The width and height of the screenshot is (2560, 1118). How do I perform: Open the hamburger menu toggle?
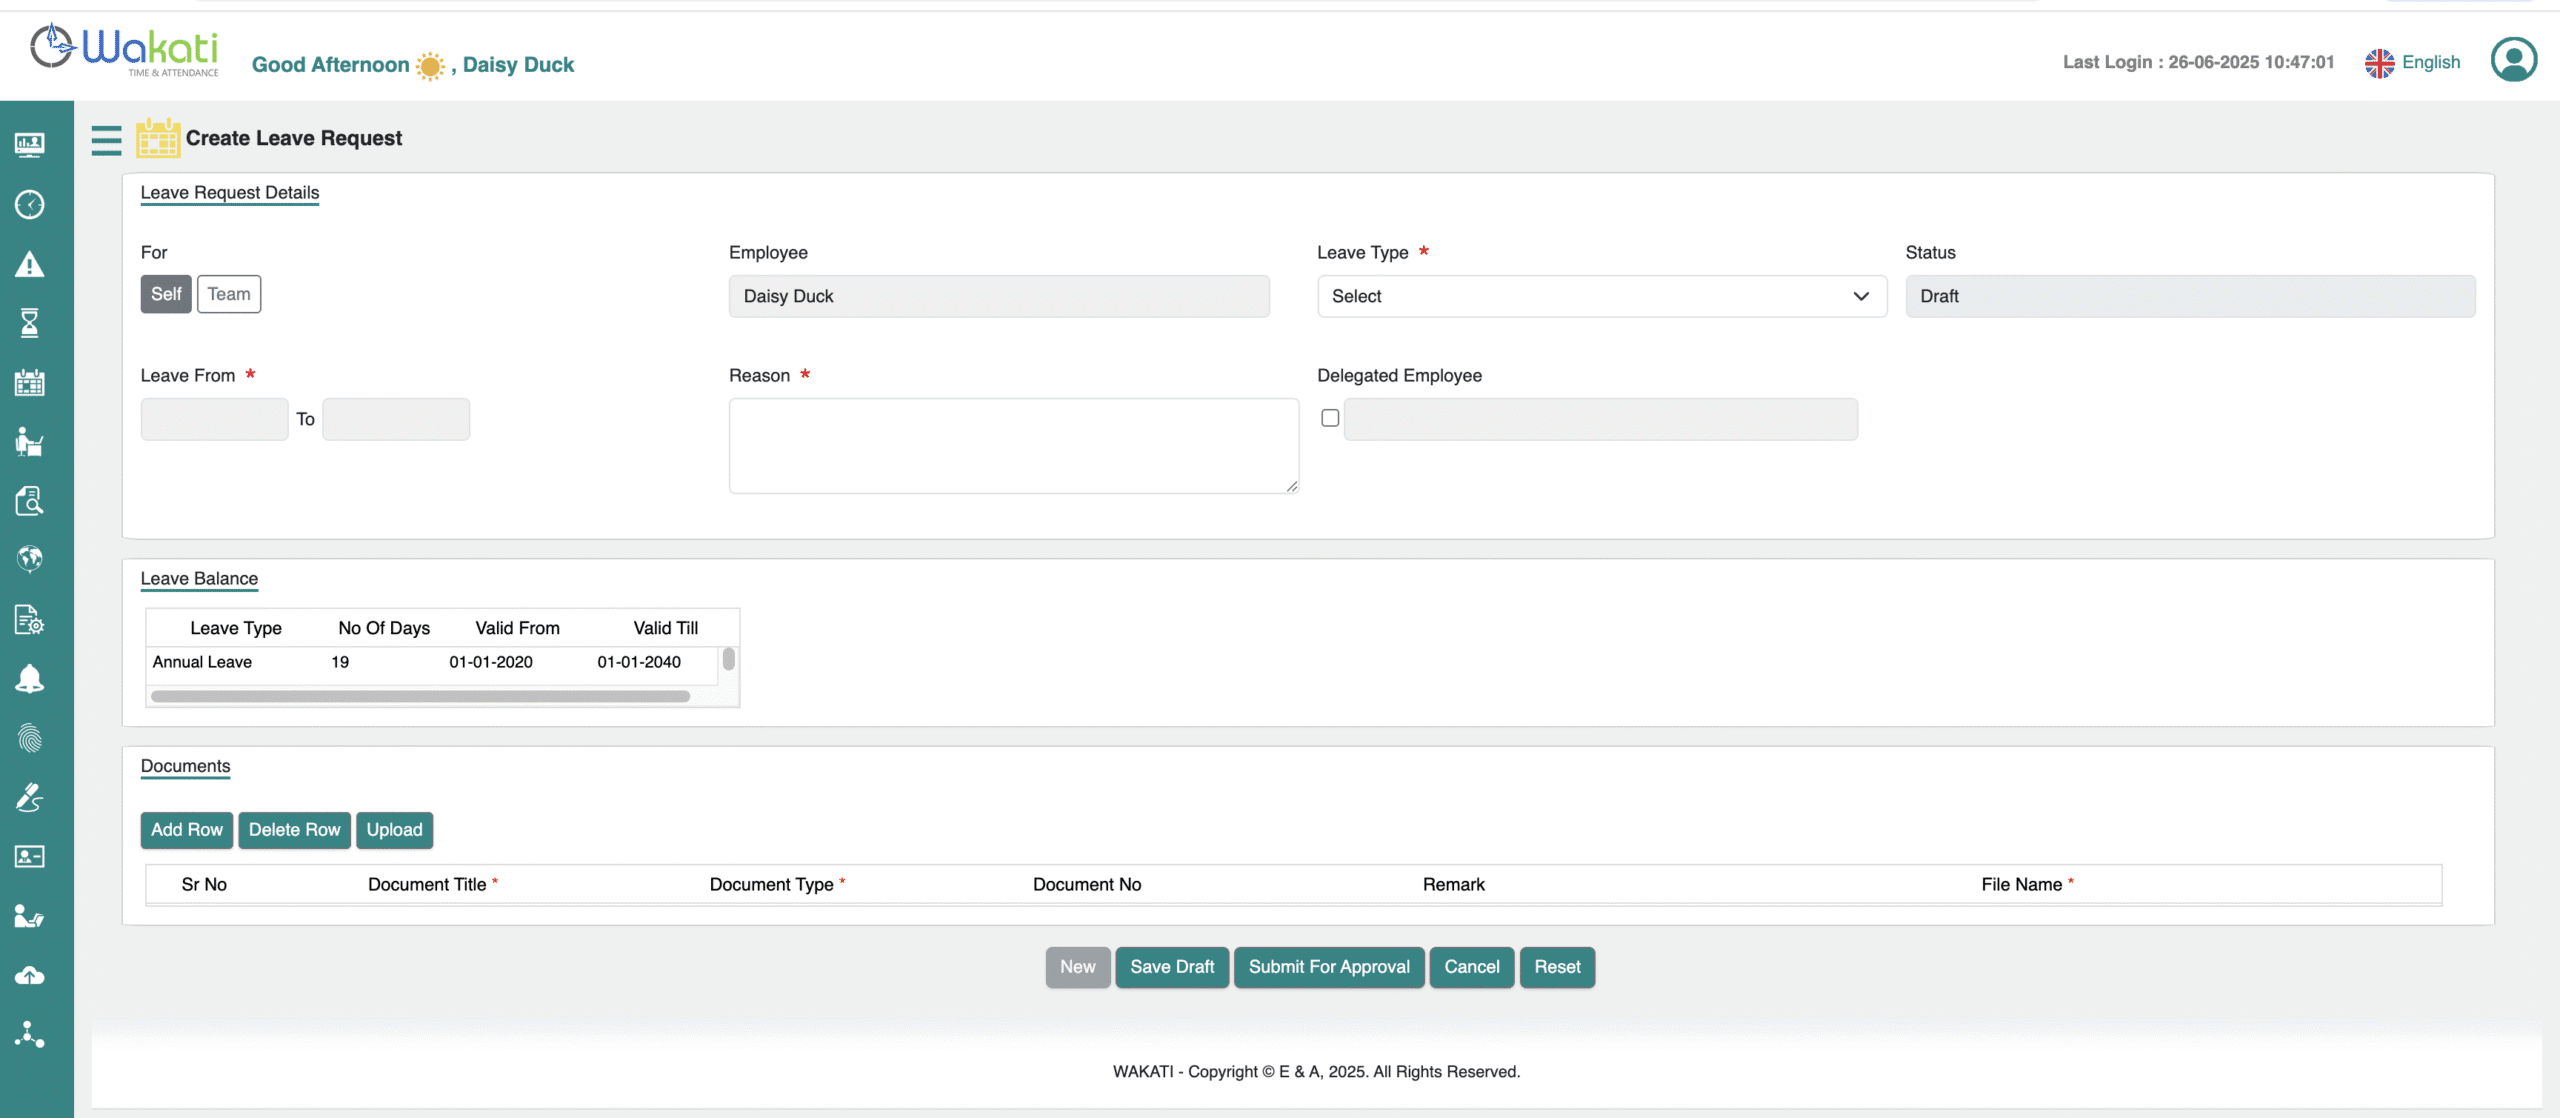tap(106, 140)
